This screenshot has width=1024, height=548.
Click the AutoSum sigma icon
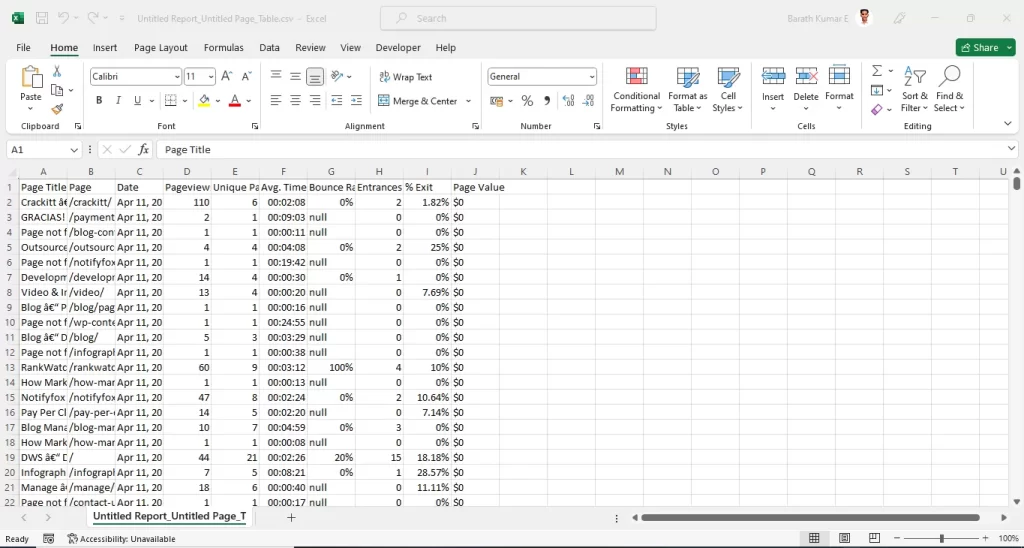877,71
